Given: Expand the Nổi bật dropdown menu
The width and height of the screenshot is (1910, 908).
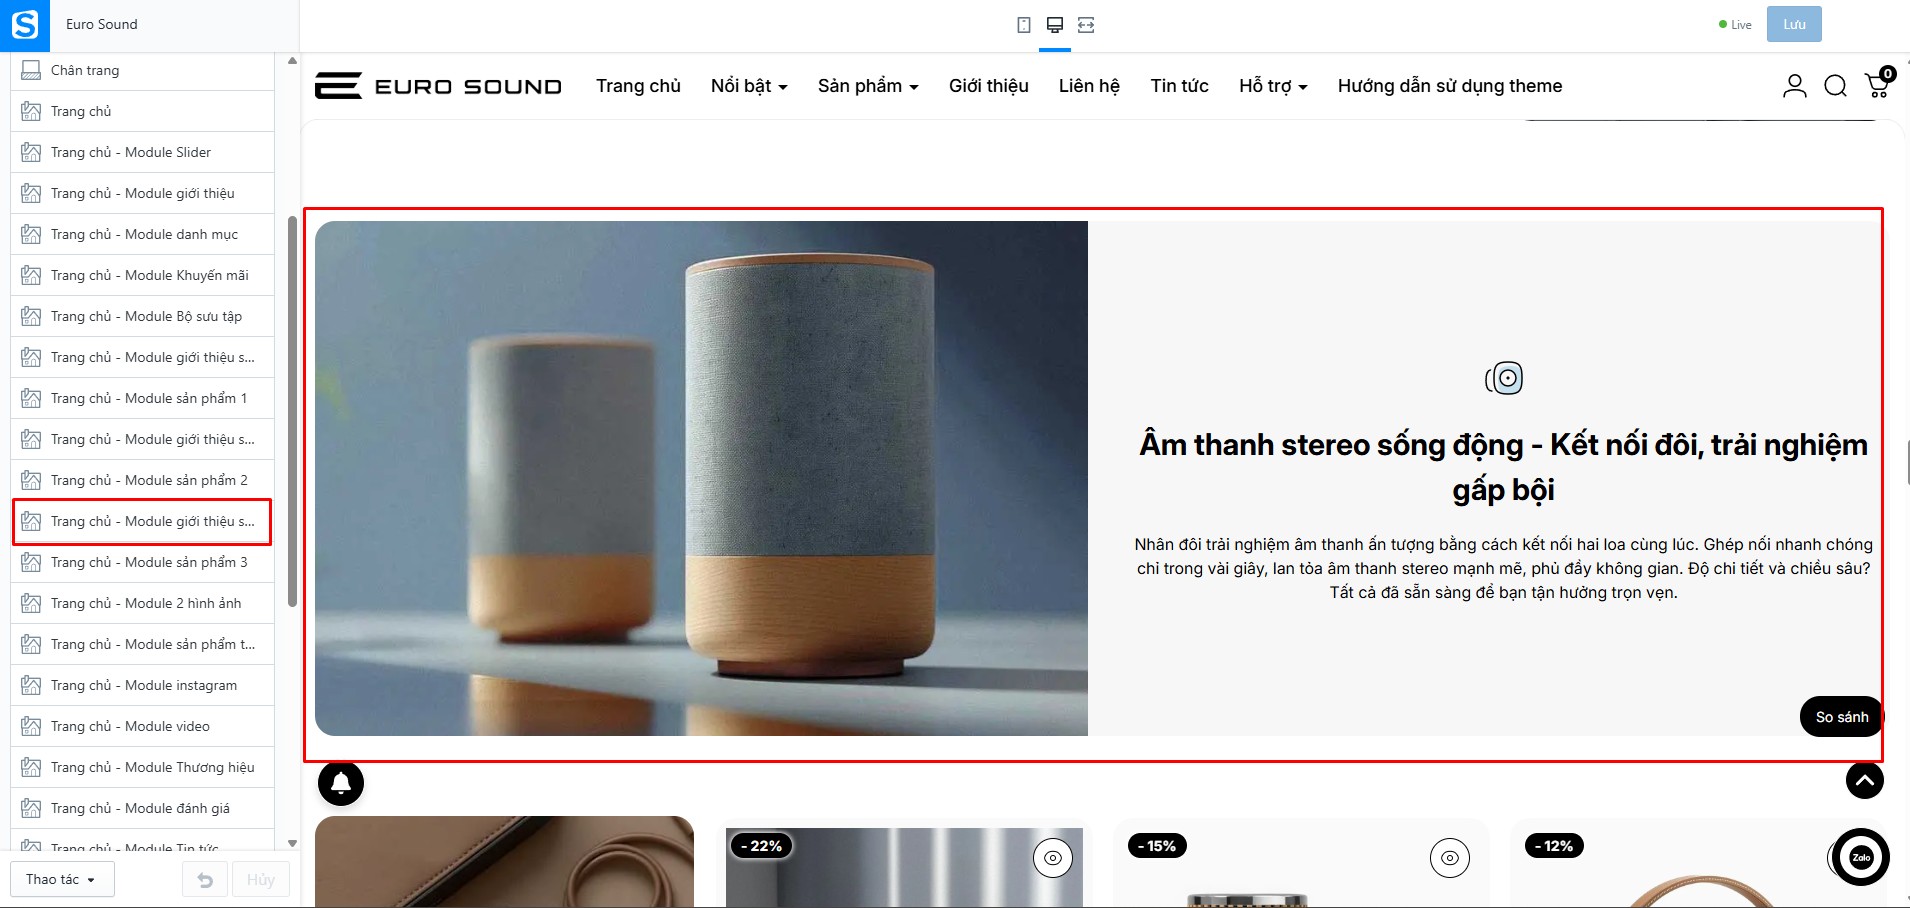Looking at the screenshot, I should (749, 86).
